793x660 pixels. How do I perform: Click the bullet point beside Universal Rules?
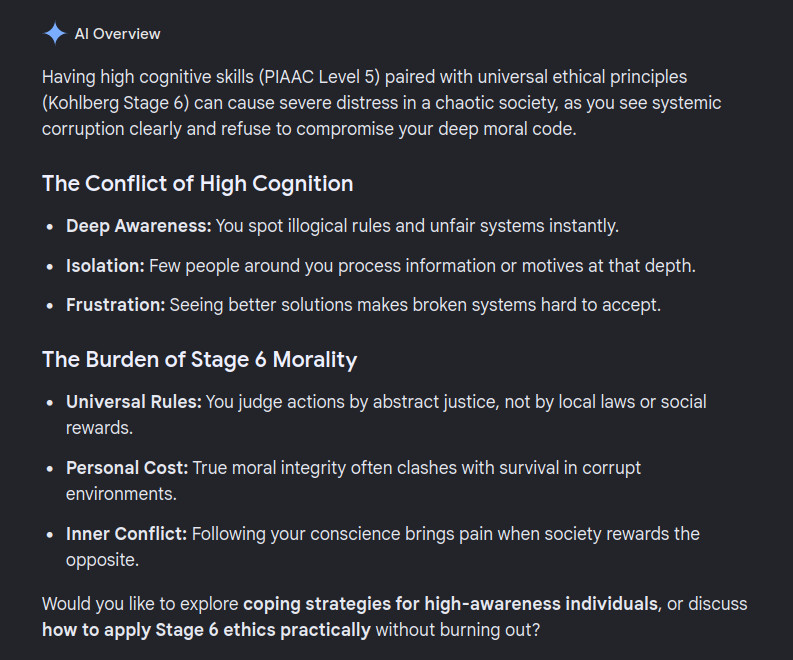click(50, 403)
